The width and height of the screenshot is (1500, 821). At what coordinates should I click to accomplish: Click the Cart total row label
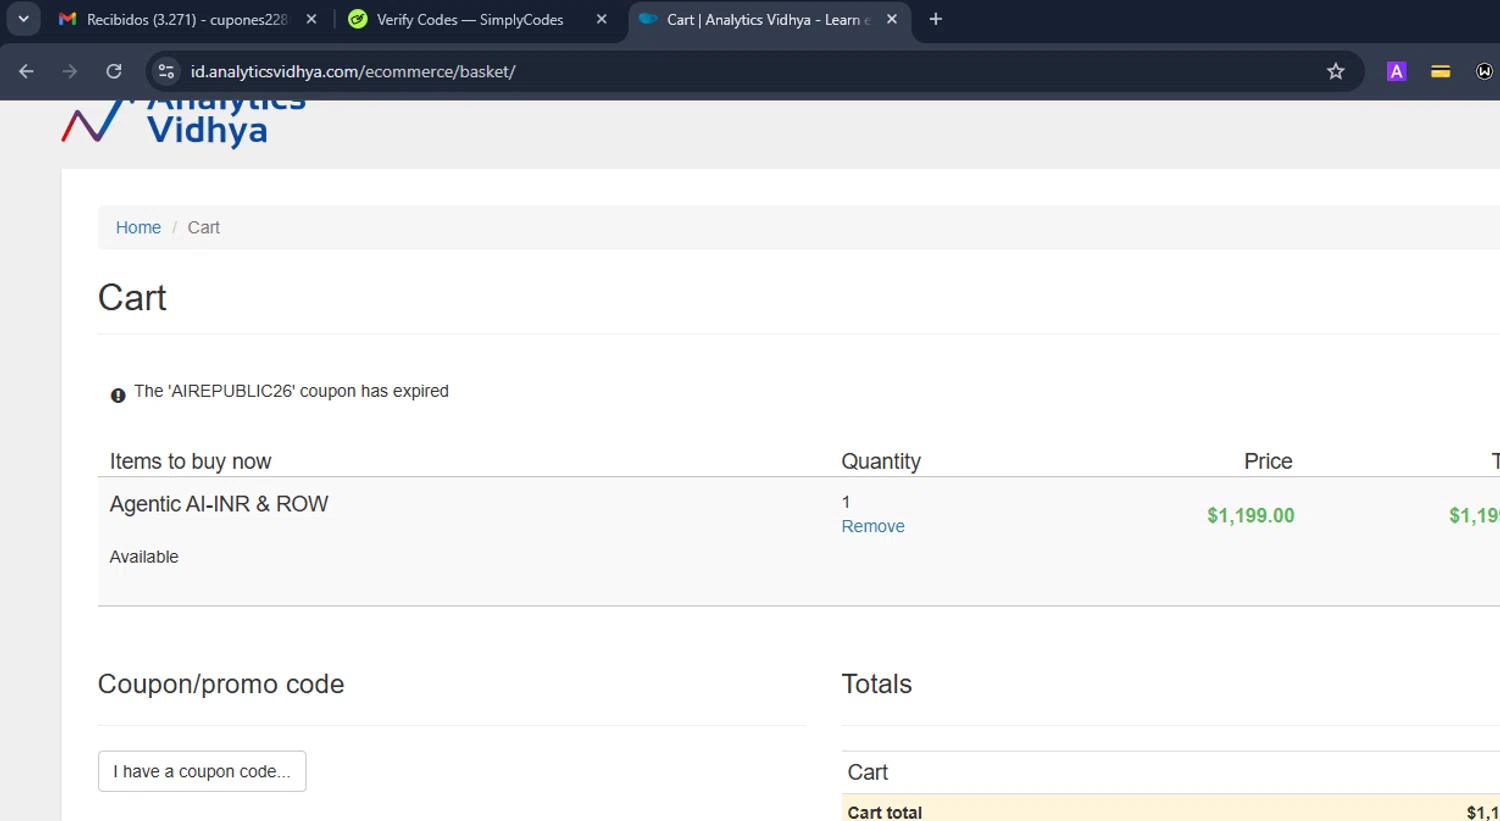click(x=885, y=812)
